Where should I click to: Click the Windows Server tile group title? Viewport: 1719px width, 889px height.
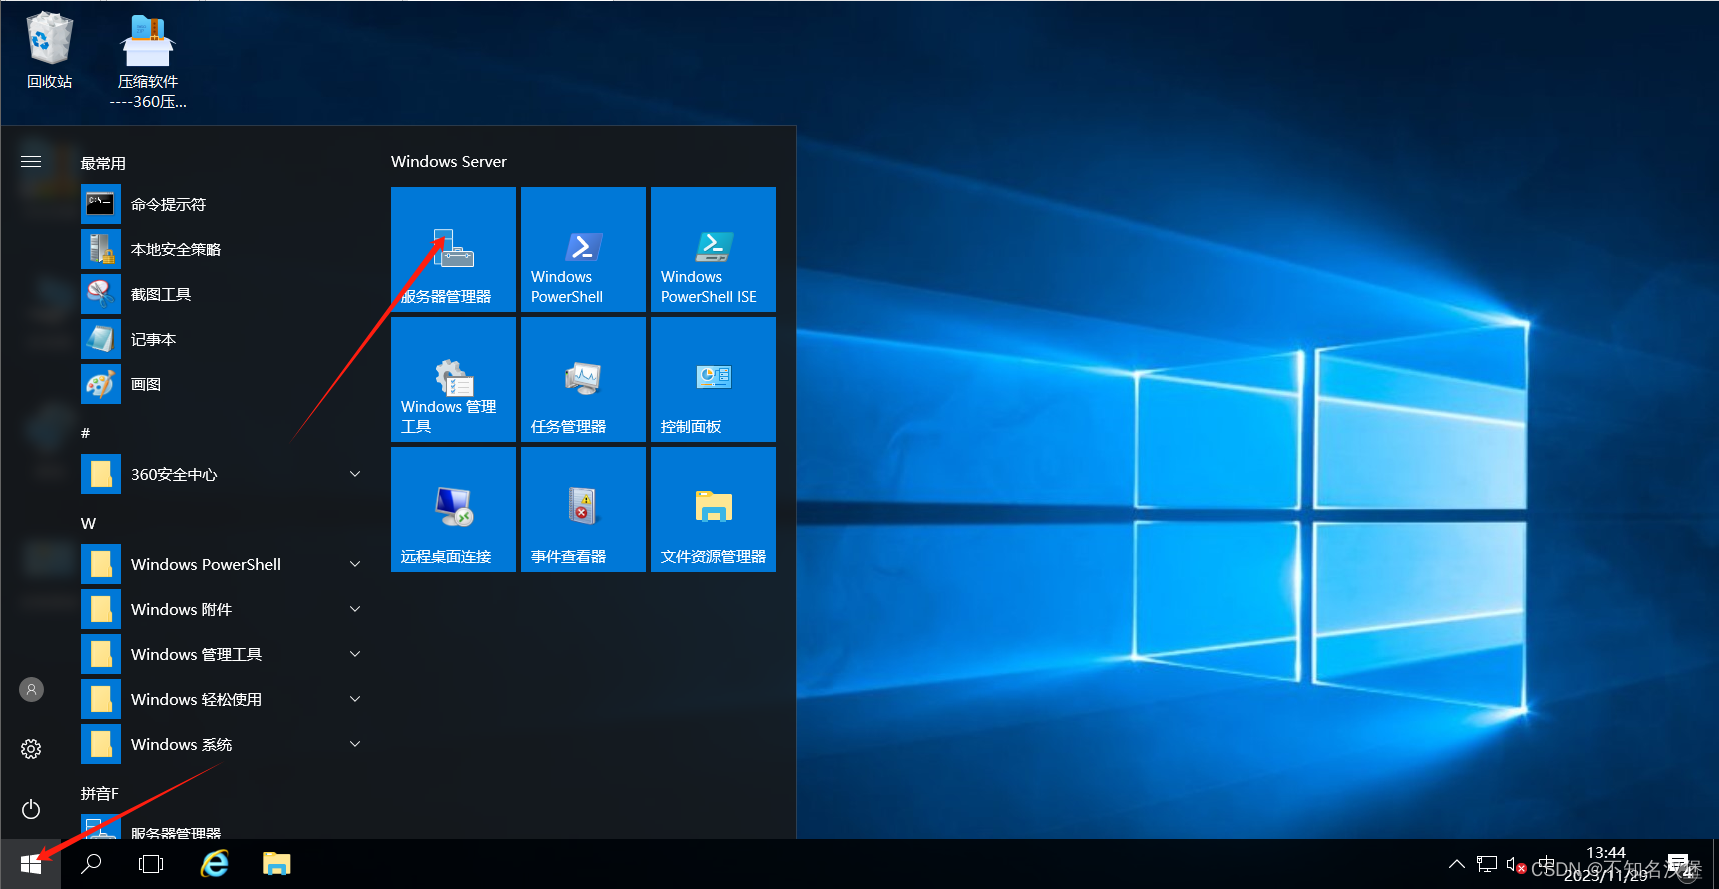[448, 161]
